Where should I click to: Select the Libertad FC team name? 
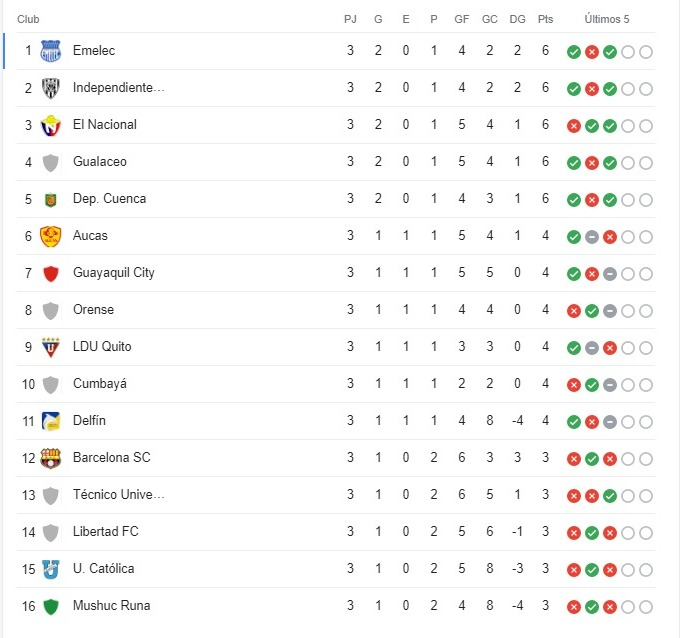105,531
